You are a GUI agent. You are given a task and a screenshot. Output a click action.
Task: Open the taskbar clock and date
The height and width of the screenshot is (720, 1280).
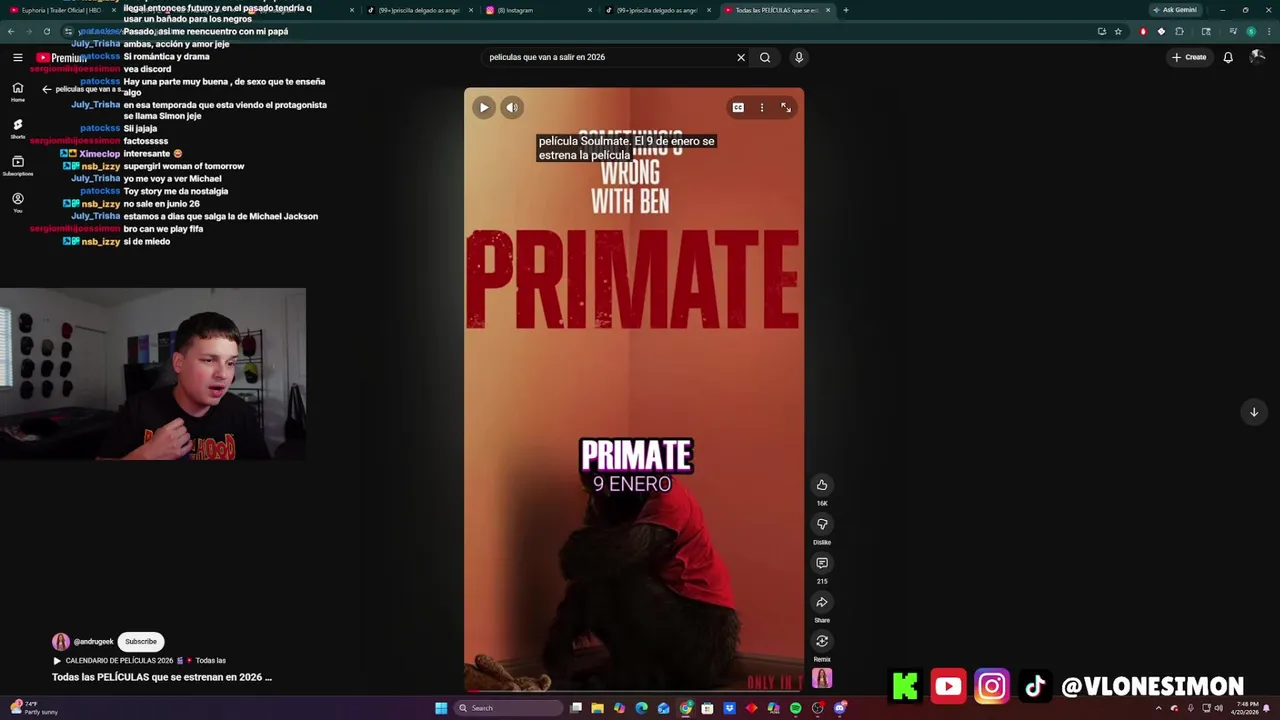pyautogui.click(x=1246, y=708)
